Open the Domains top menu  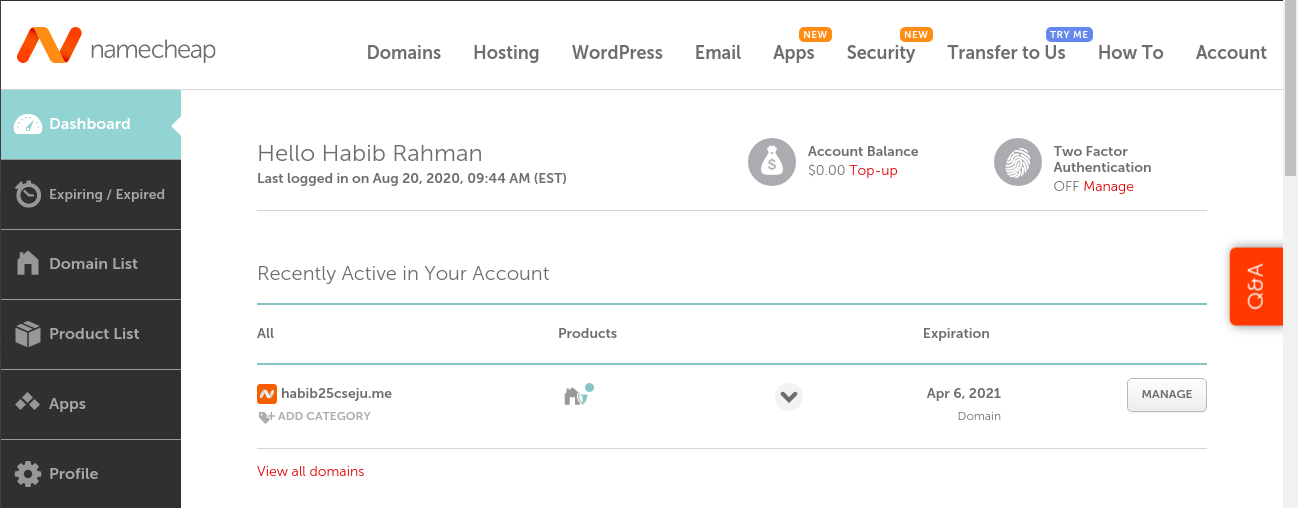pyautogui.click(x=404, y=53)
